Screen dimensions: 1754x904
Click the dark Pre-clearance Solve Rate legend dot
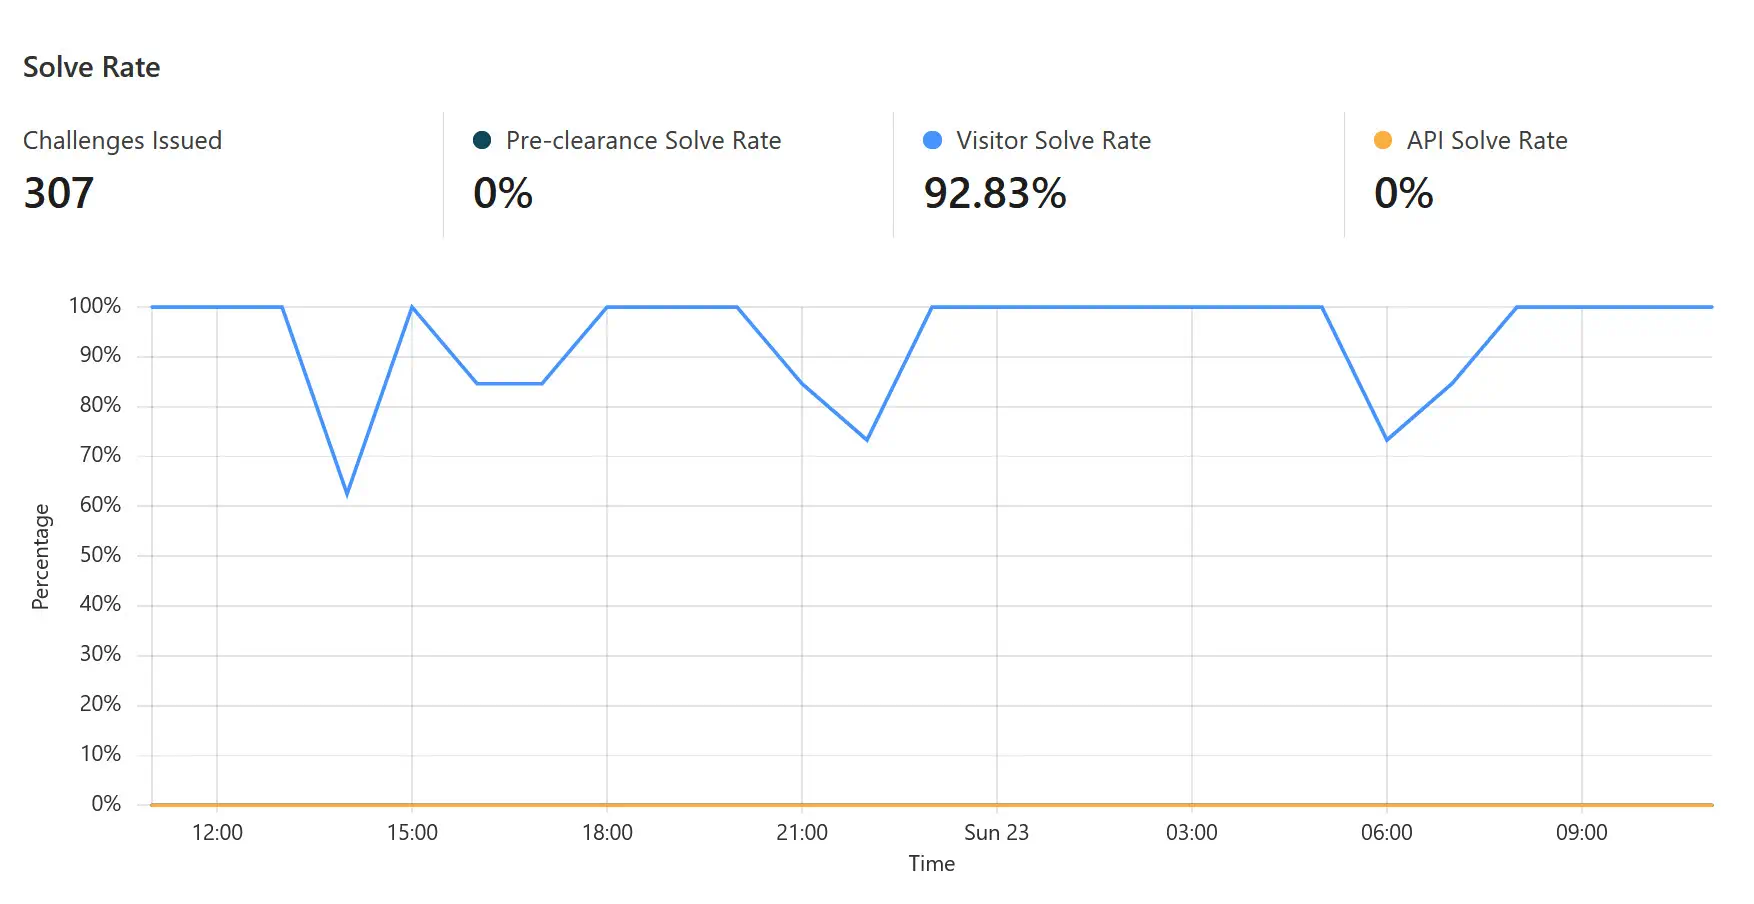coord(482,141)
